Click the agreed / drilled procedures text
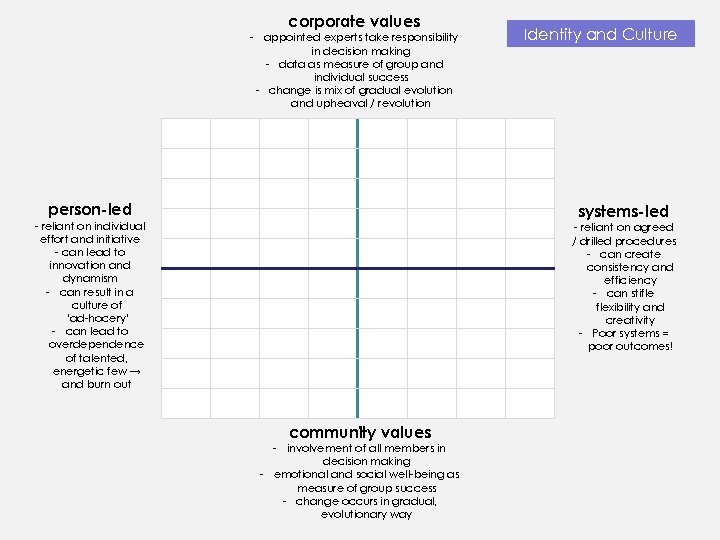 point(624,234)
